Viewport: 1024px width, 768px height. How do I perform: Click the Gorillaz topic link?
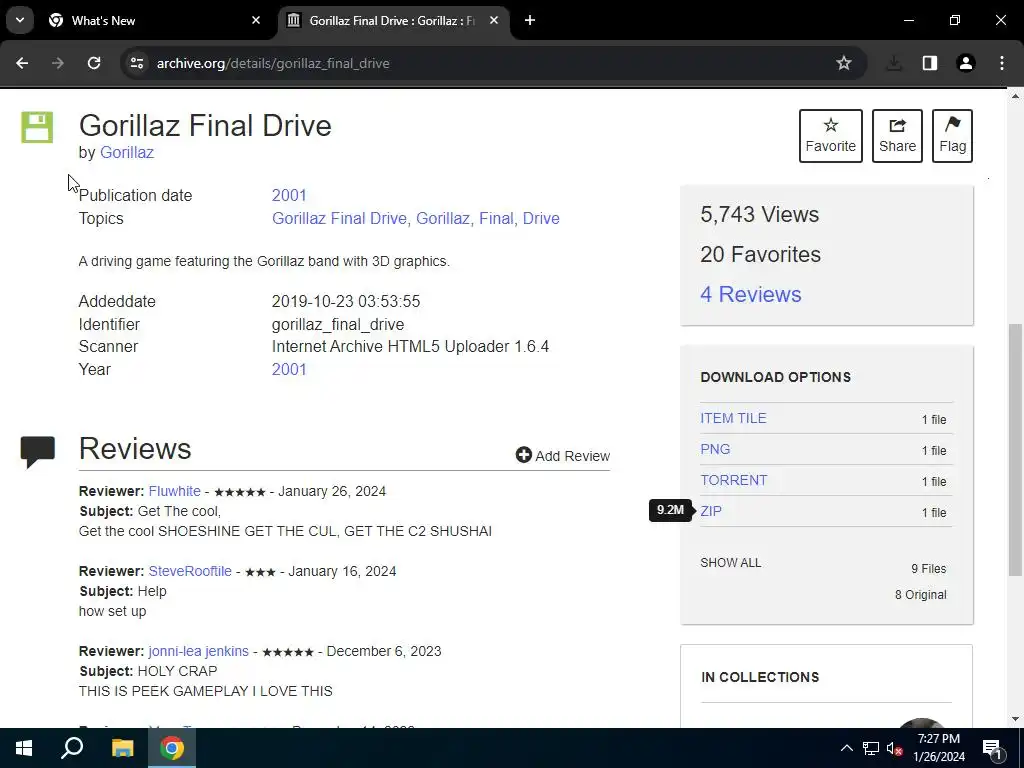click(x=443, y=218)
